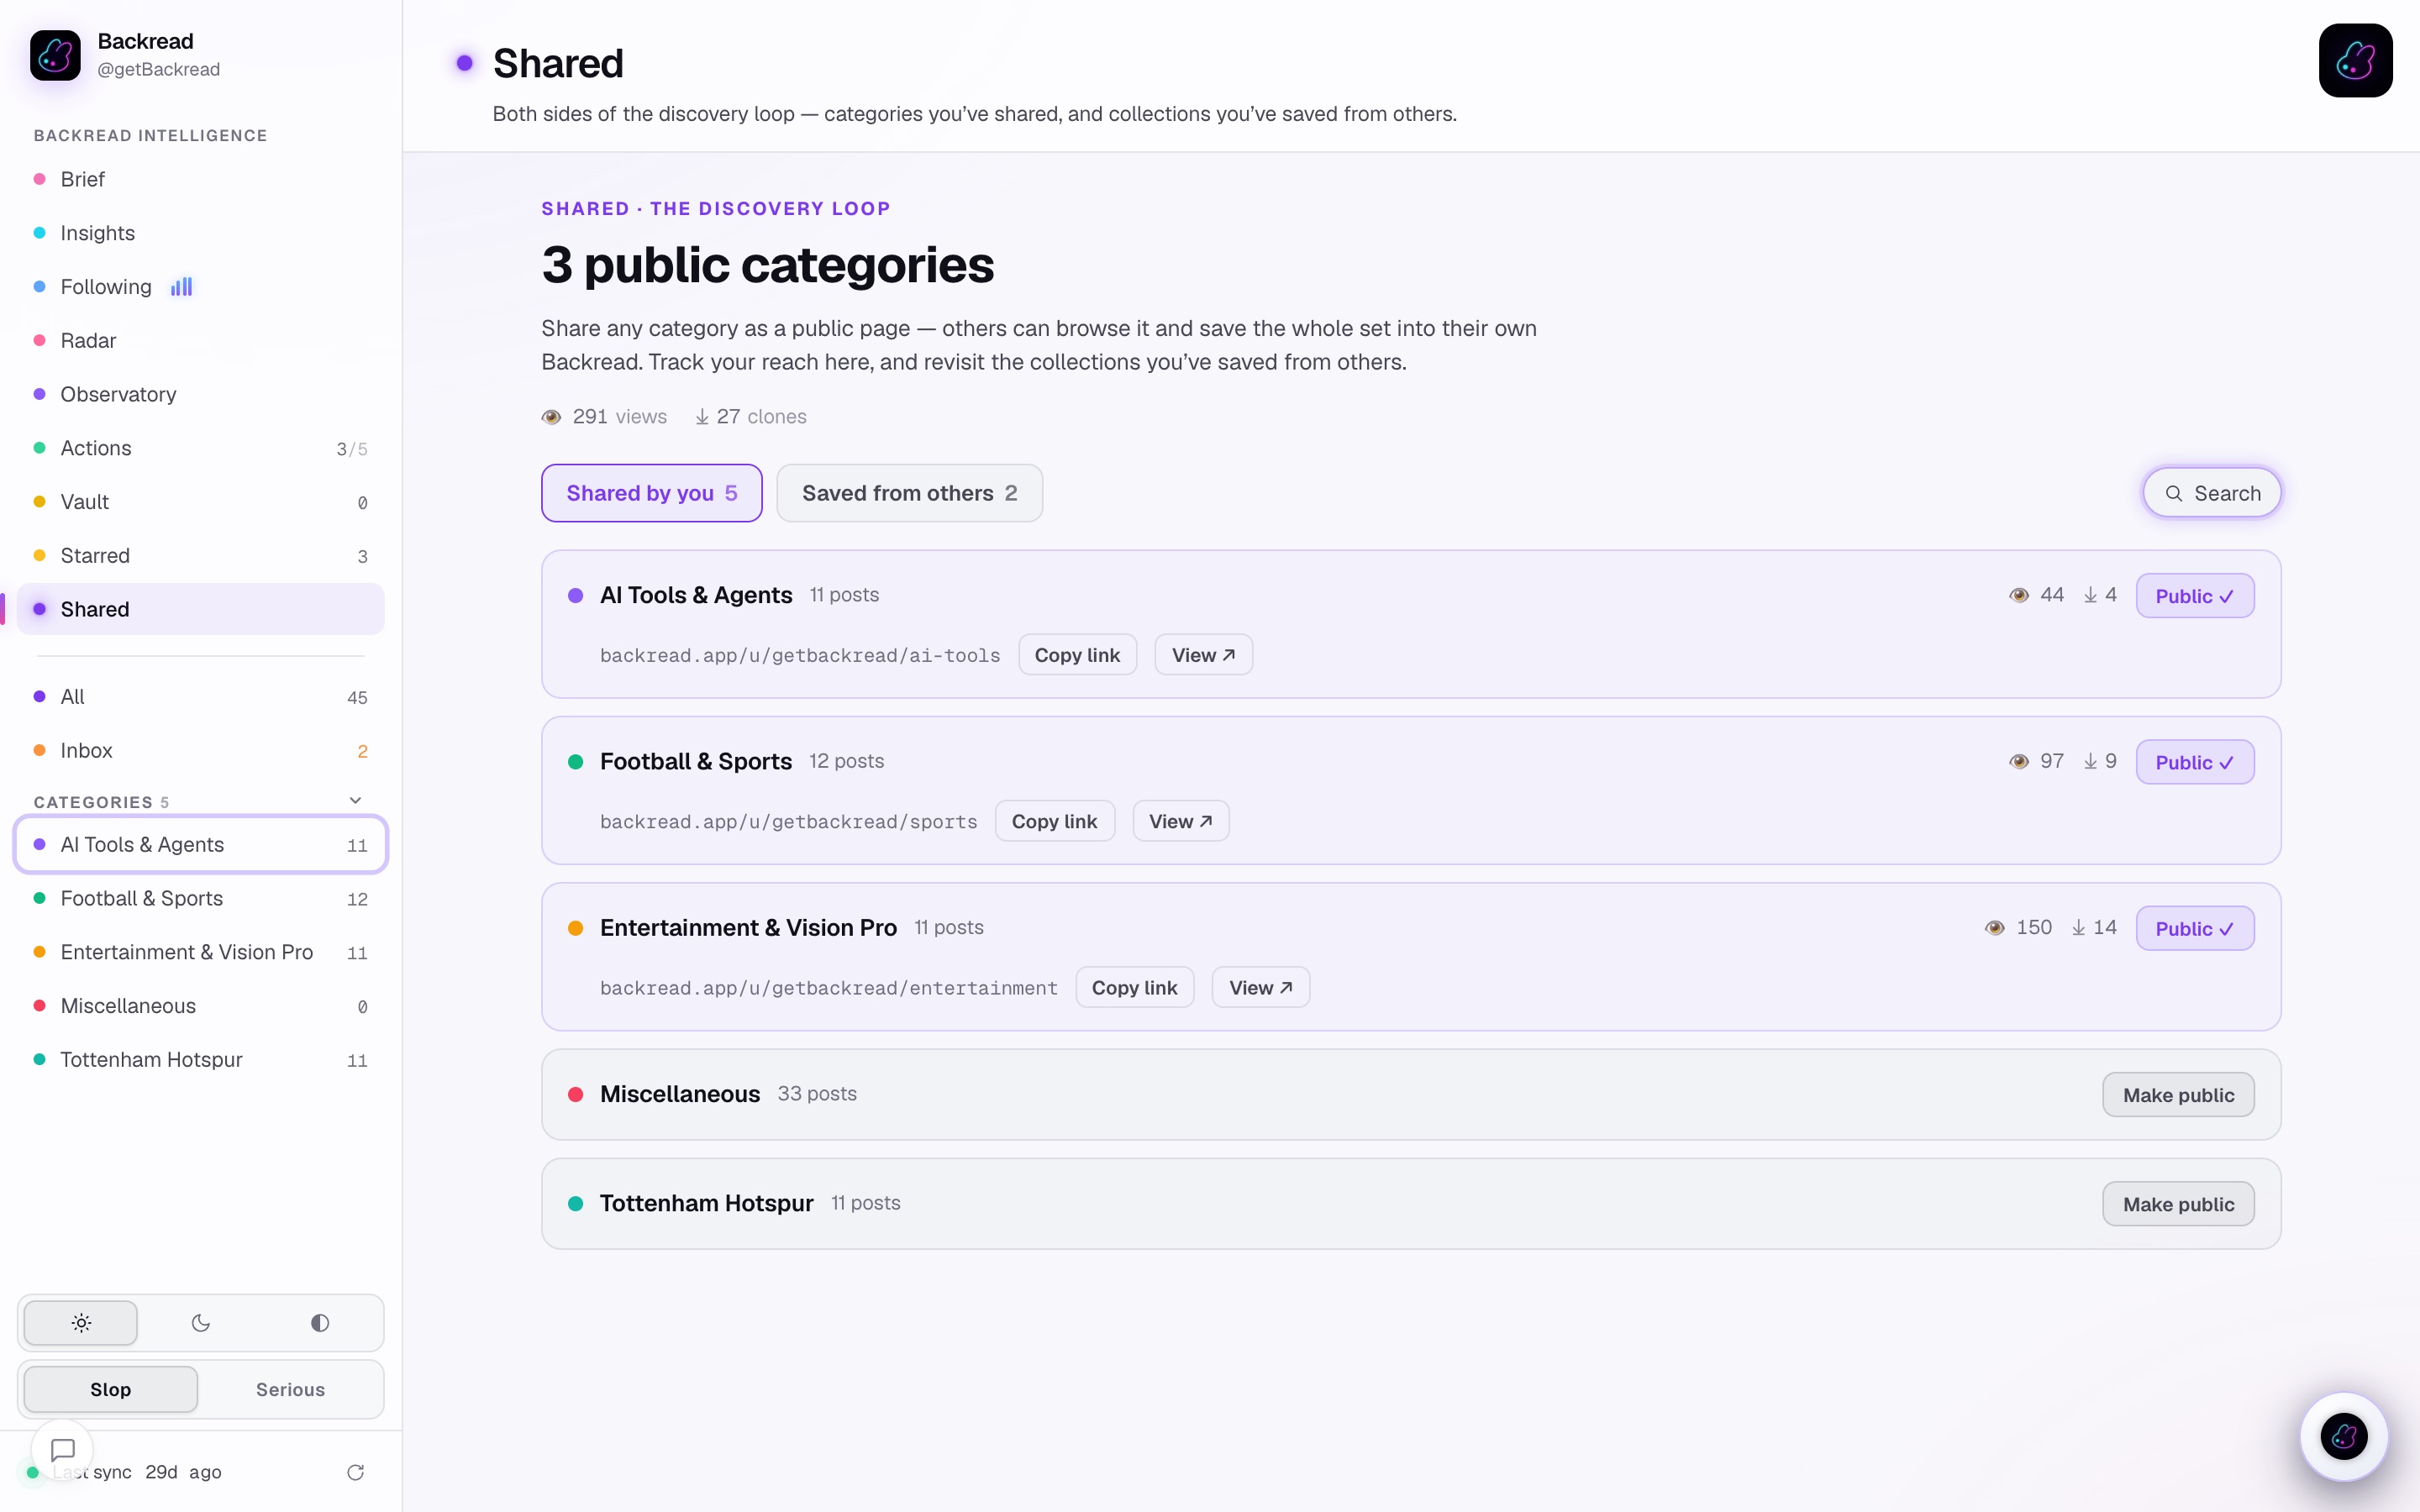Open Vault in the sidebar
The image size is (2420, 1512).
click(x=201, y=502)
